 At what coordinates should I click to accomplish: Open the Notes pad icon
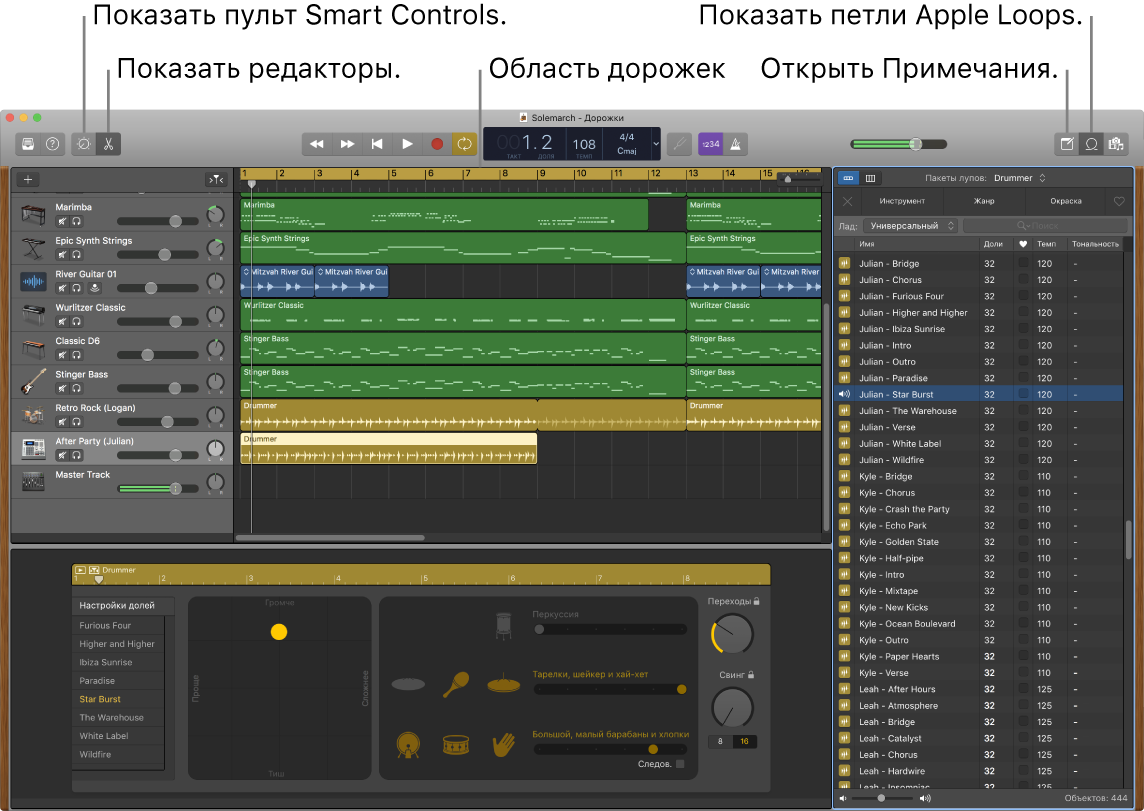coord(1067,143)
